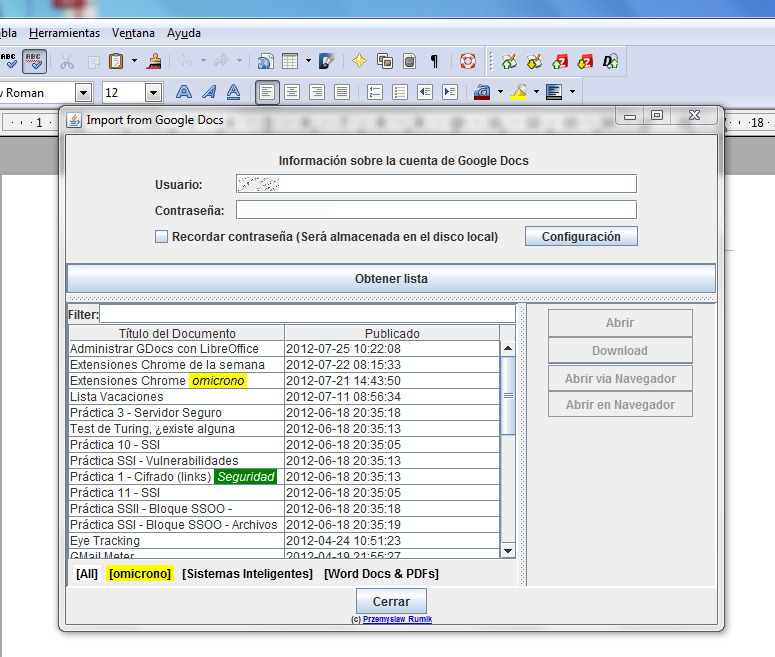Toggle numbered list icon
The height and width of the screenshot is (657, 775).
click(375, 92)
